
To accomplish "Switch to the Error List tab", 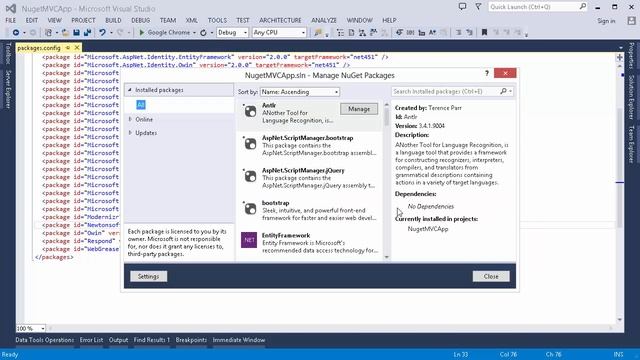I will click(x=91, y=340).
